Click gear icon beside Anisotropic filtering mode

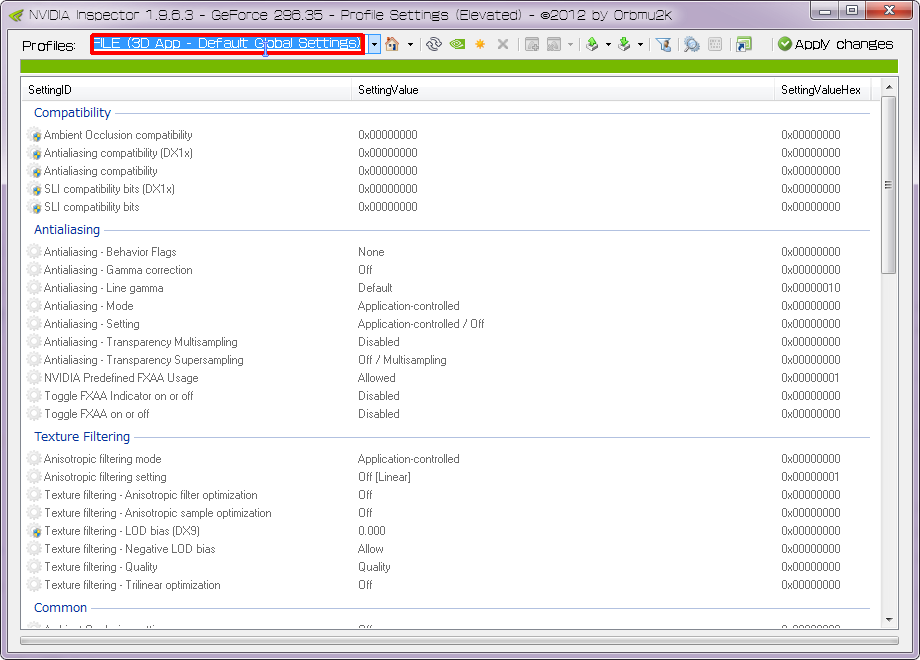[35, 459]
